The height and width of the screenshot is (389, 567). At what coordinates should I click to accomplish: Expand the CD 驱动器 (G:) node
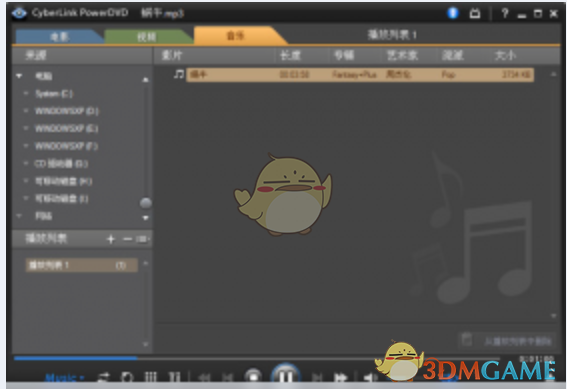pyautogui.click(x=26, y=163)
